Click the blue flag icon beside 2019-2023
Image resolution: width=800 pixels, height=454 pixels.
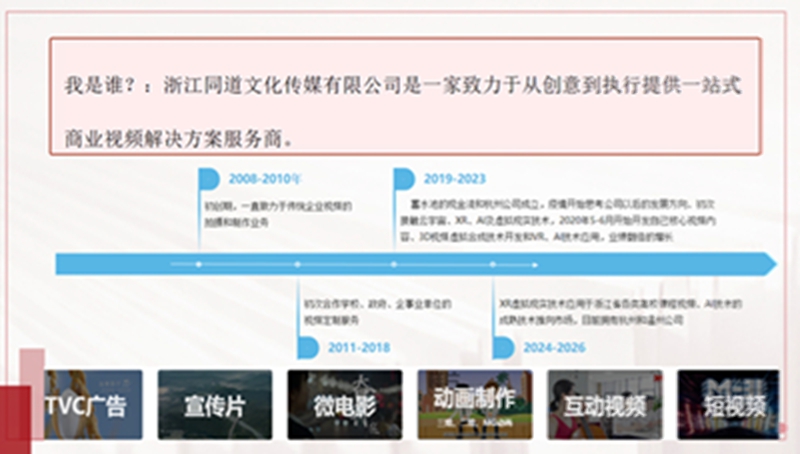point(404,179)
